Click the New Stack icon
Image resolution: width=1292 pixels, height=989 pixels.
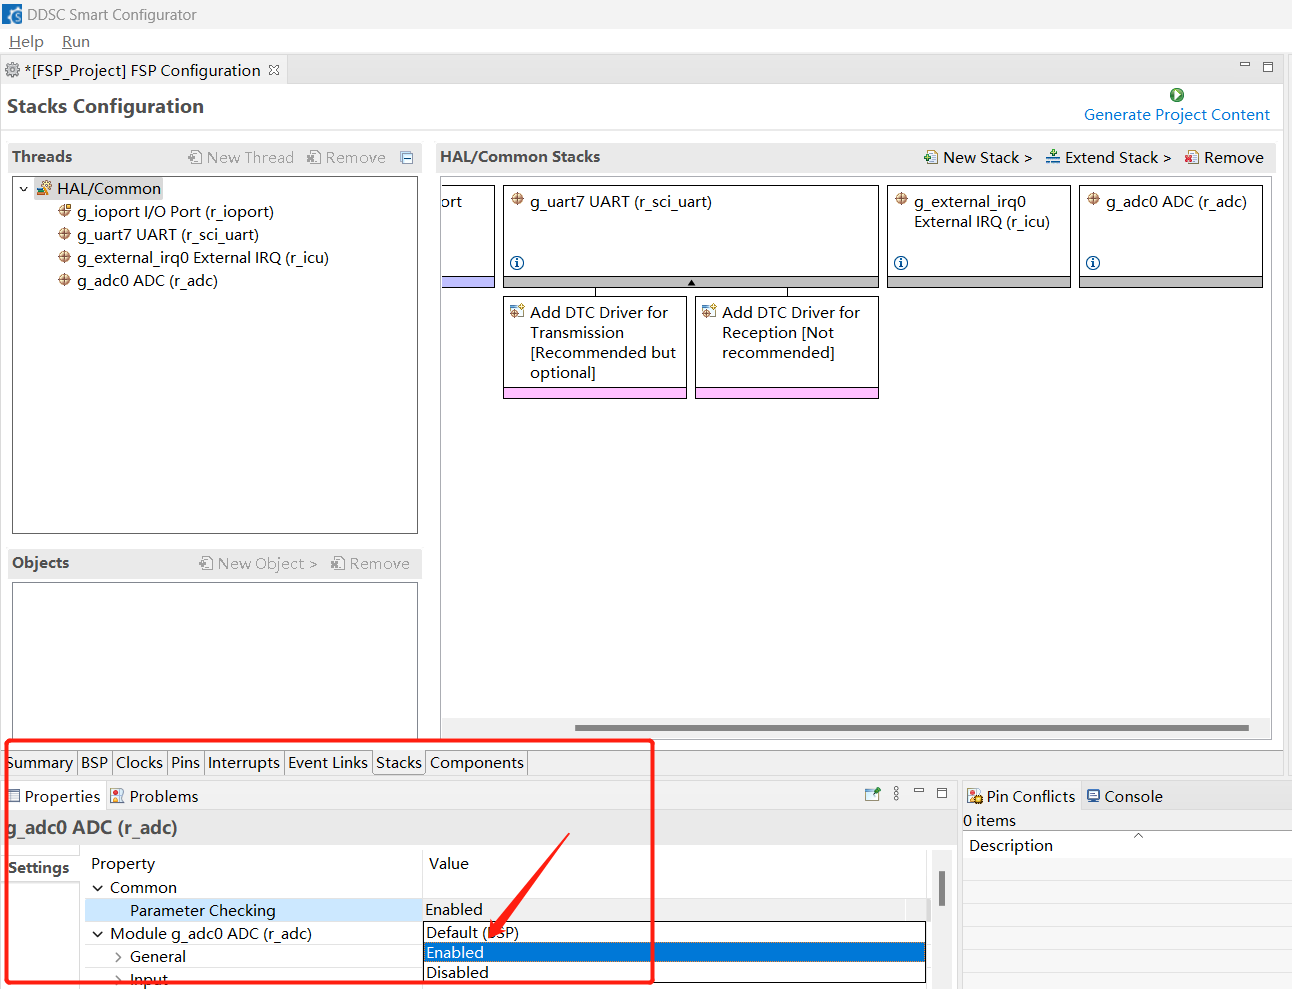click(931, 157)
